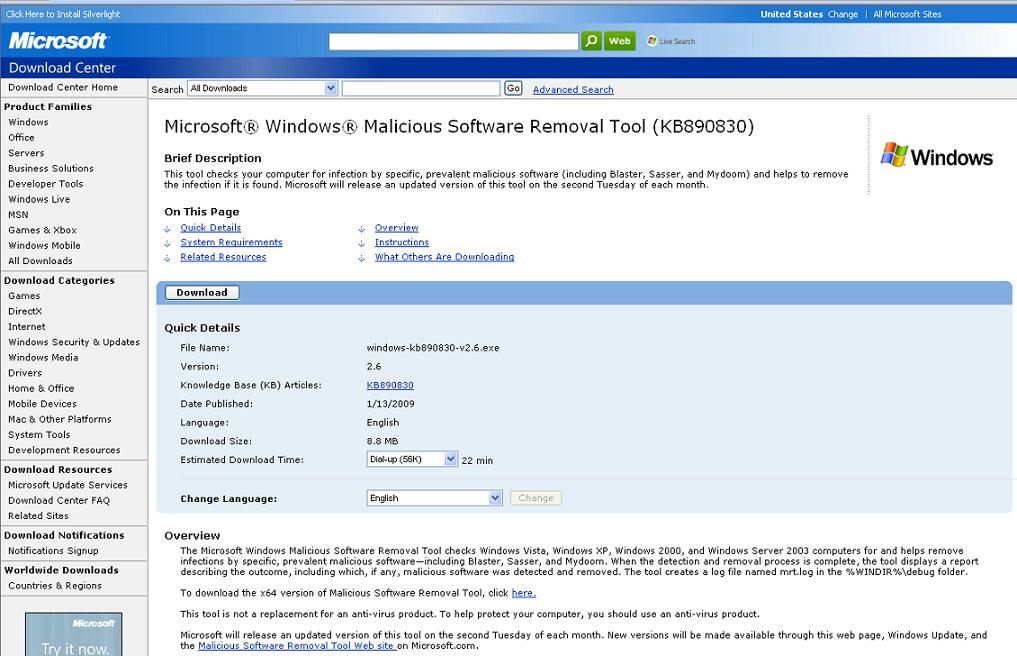Open Windows Security & Updates category
This screenshot has width=1017, height=656.
point(74,342)
